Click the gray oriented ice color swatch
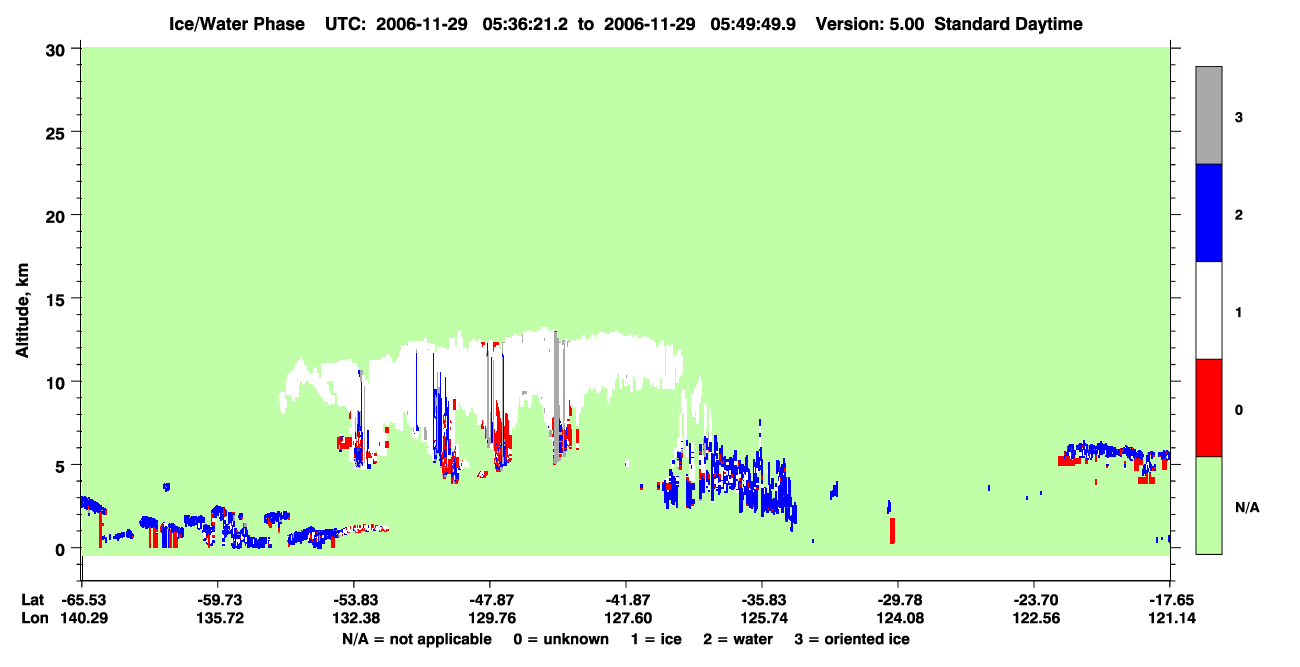Image resolution: width=1300 pixels, height=667 pixels. [1208, 115]
